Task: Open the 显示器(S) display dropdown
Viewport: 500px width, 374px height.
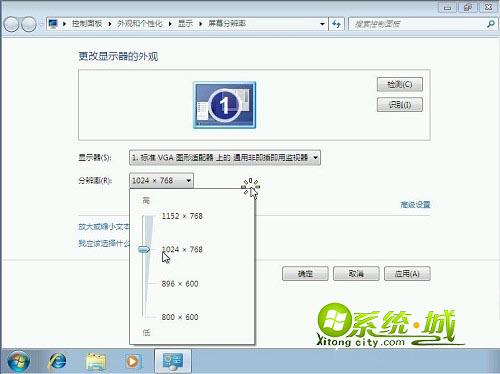Action: click(x=225, y=158)
